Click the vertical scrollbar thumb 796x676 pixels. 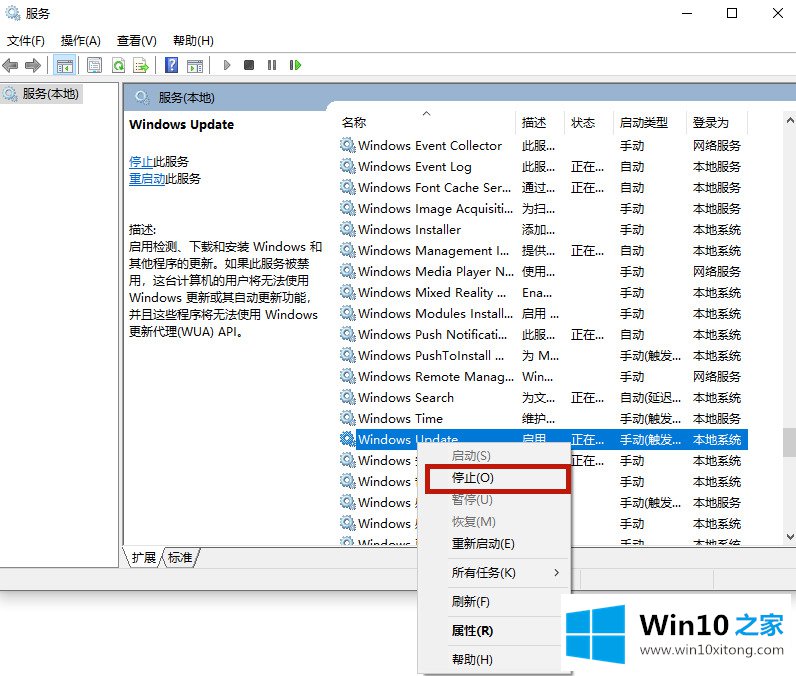(789, 443)
